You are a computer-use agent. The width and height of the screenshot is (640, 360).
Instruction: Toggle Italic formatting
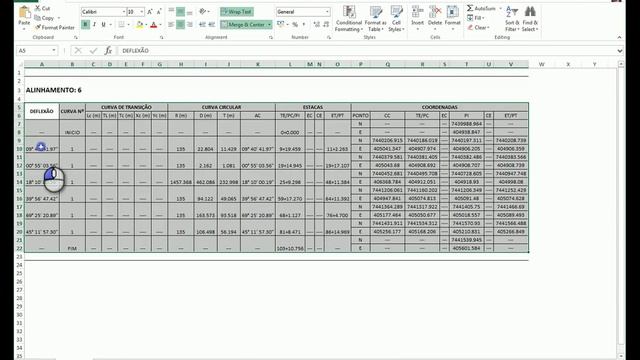coord(94,25)
